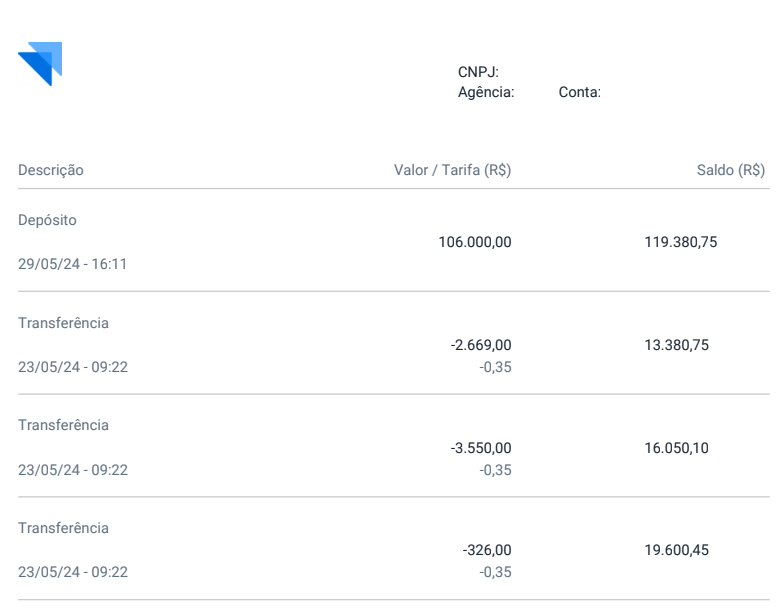Click the -0,35 fee under -2.669,00
The height and width of the screenshot is (609, 784).
click(x=496, y=367)
